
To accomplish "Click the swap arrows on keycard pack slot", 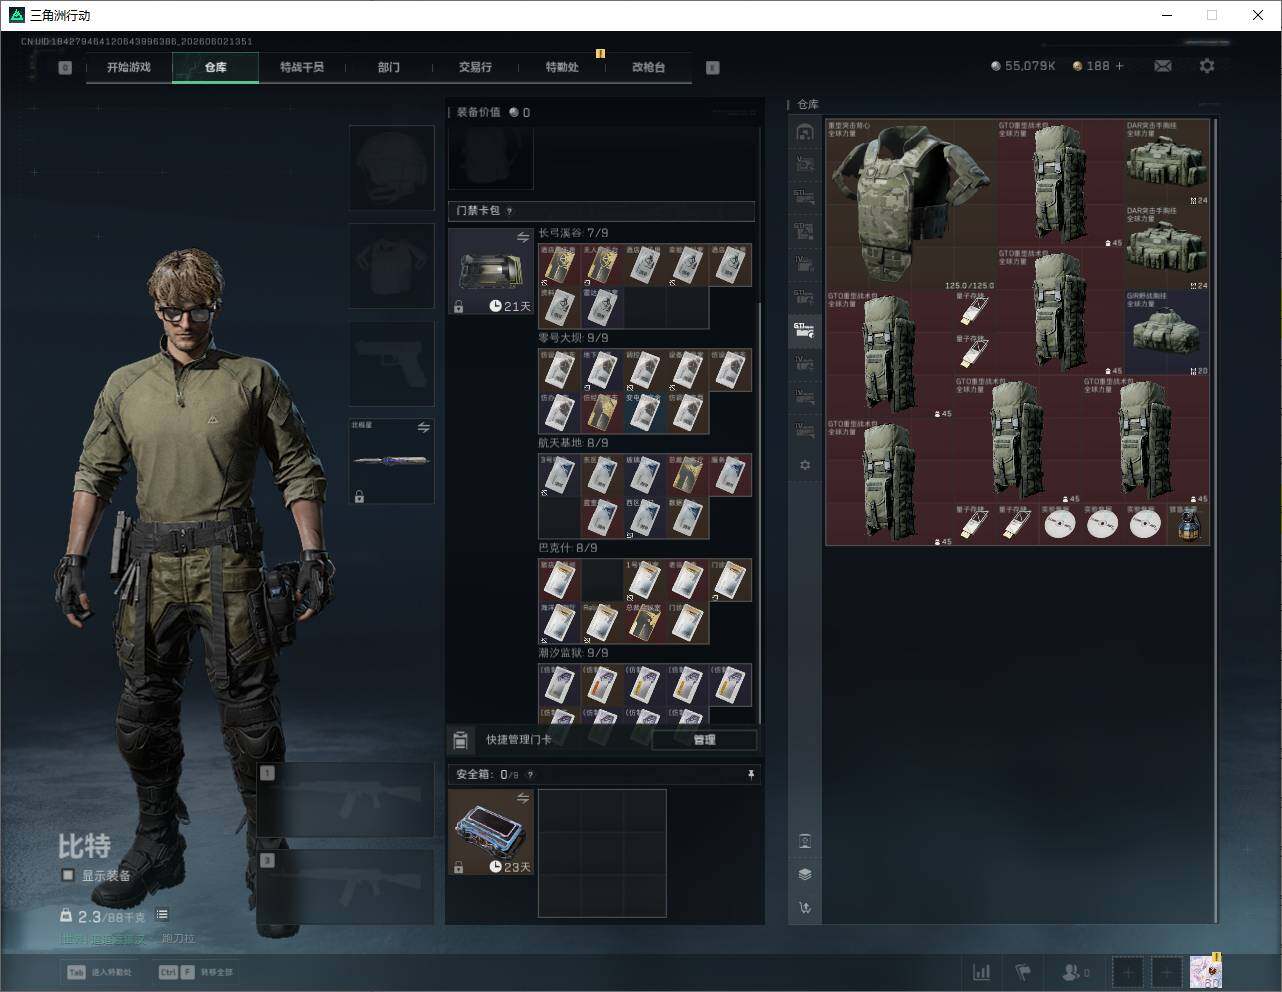I will point(523,237).
